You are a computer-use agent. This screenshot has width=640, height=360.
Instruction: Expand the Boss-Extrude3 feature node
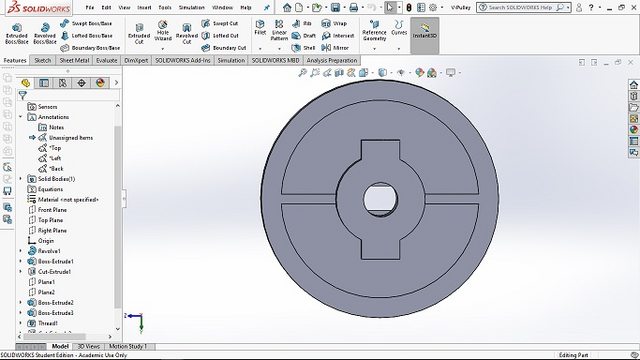[21, 313]
